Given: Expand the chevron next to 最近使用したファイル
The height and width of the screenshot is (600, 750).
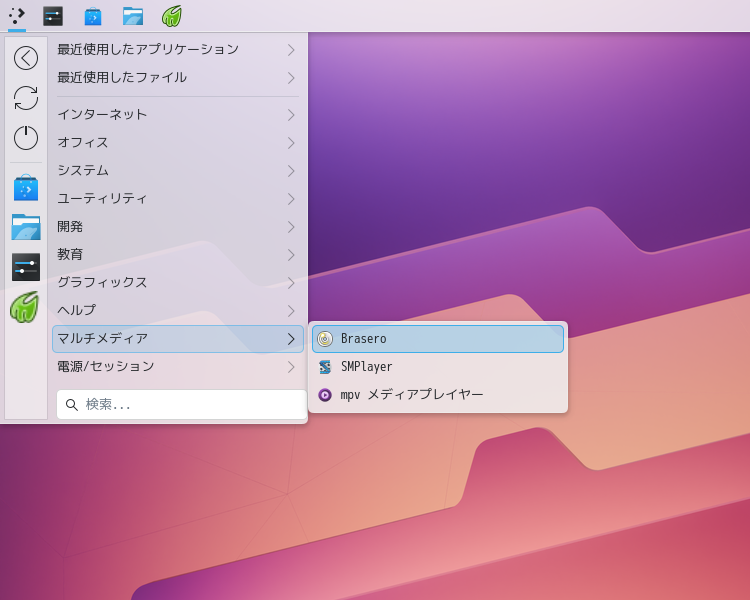Looking at the screenshot, I should point(291,78).
